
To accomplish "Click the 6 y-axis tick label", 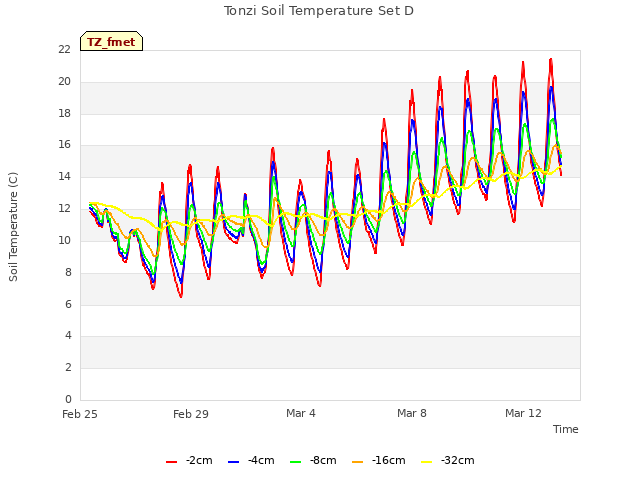I will click(x=68, y=304).
